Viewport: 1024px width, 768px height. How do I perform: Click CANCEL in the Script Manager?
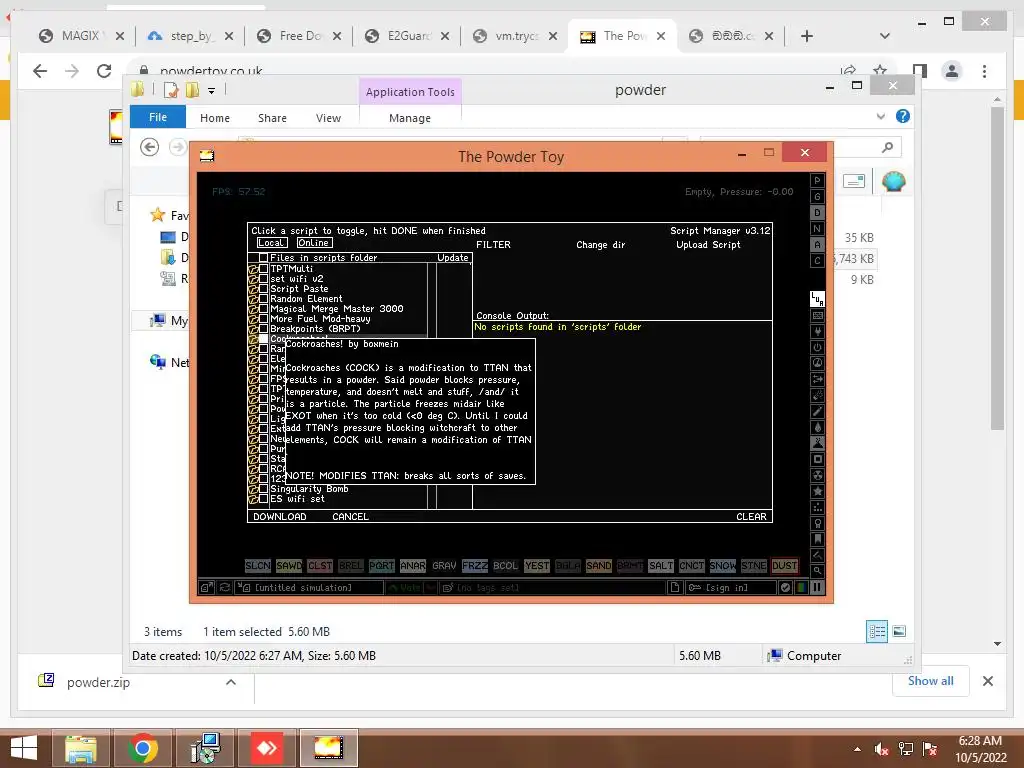[x=351, y=517]
